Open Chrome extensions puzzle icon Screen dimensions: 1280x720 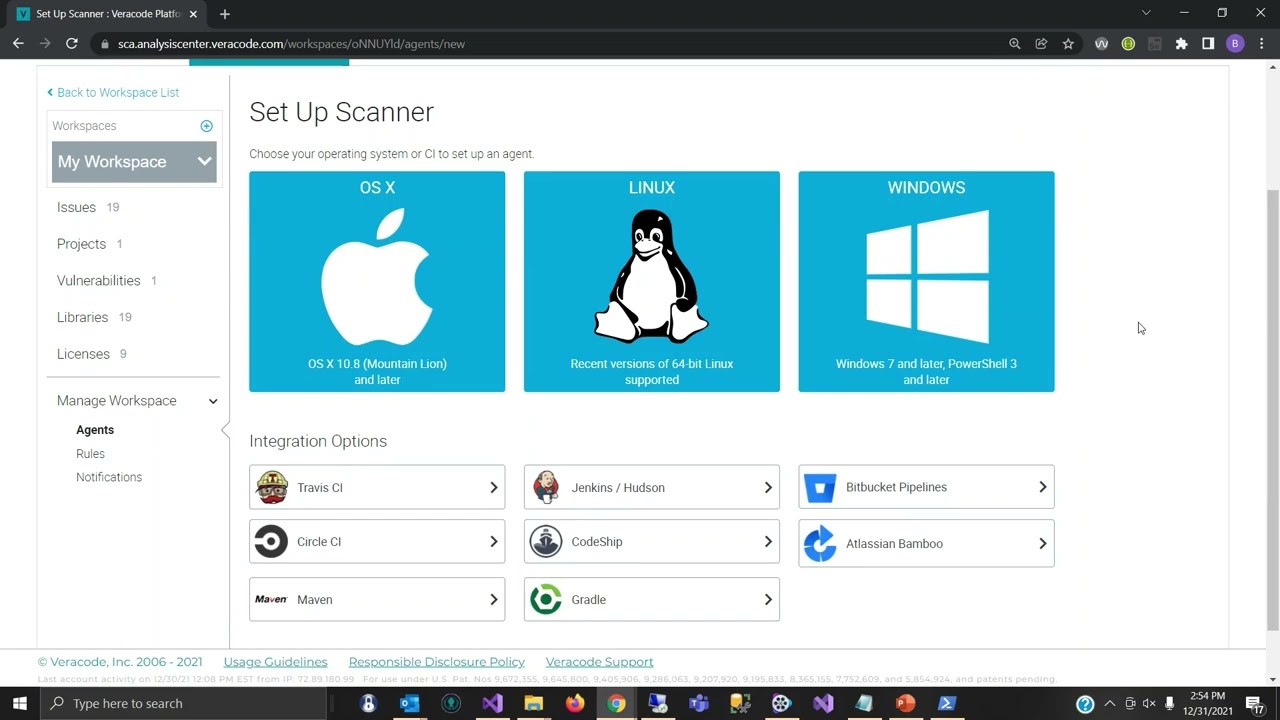click(x=1182, y=44)
